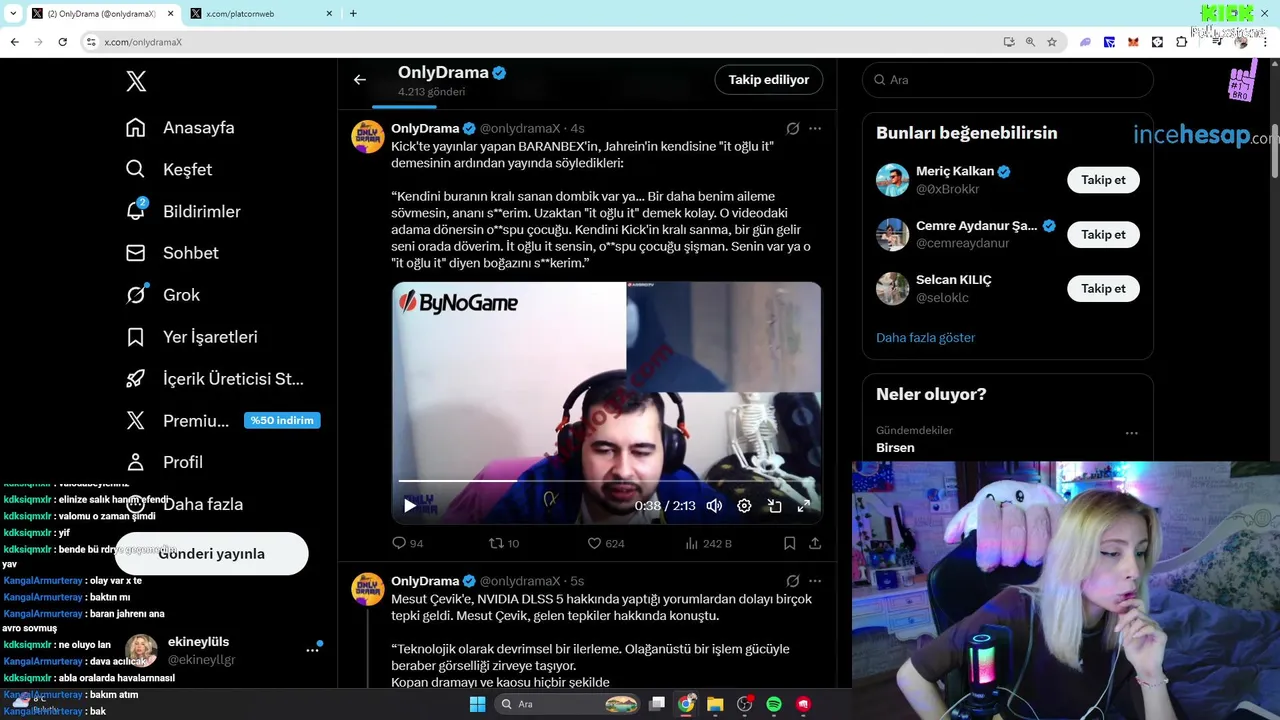Open the extensions puzzle icon
Screen dimensions: 1280x720
coord(1181,42)
